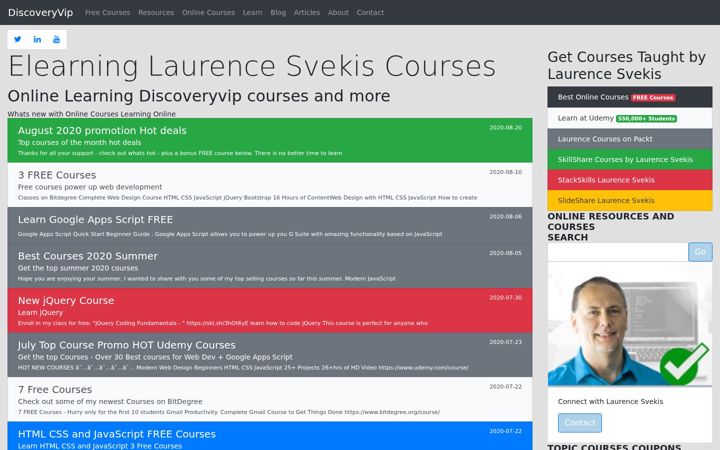
Task: Open the Online Courses menu item
Action: coord(208,12)
